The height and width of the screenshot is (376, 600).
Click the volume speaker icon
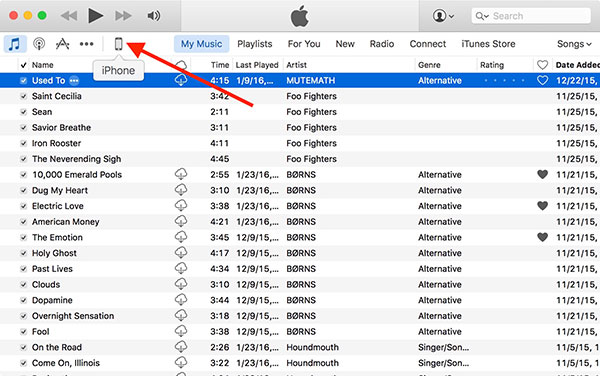point(154,16)
